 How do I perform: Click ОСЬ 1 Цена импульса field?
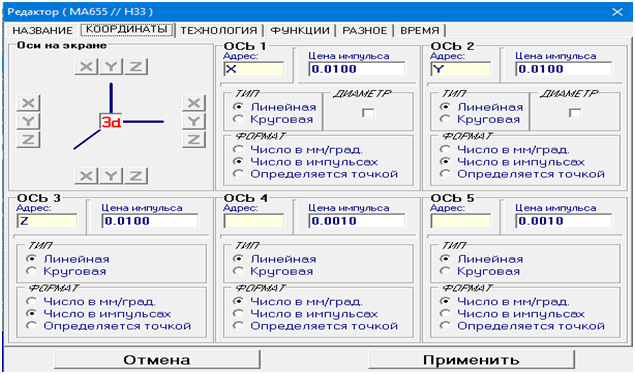pos(357,69)
